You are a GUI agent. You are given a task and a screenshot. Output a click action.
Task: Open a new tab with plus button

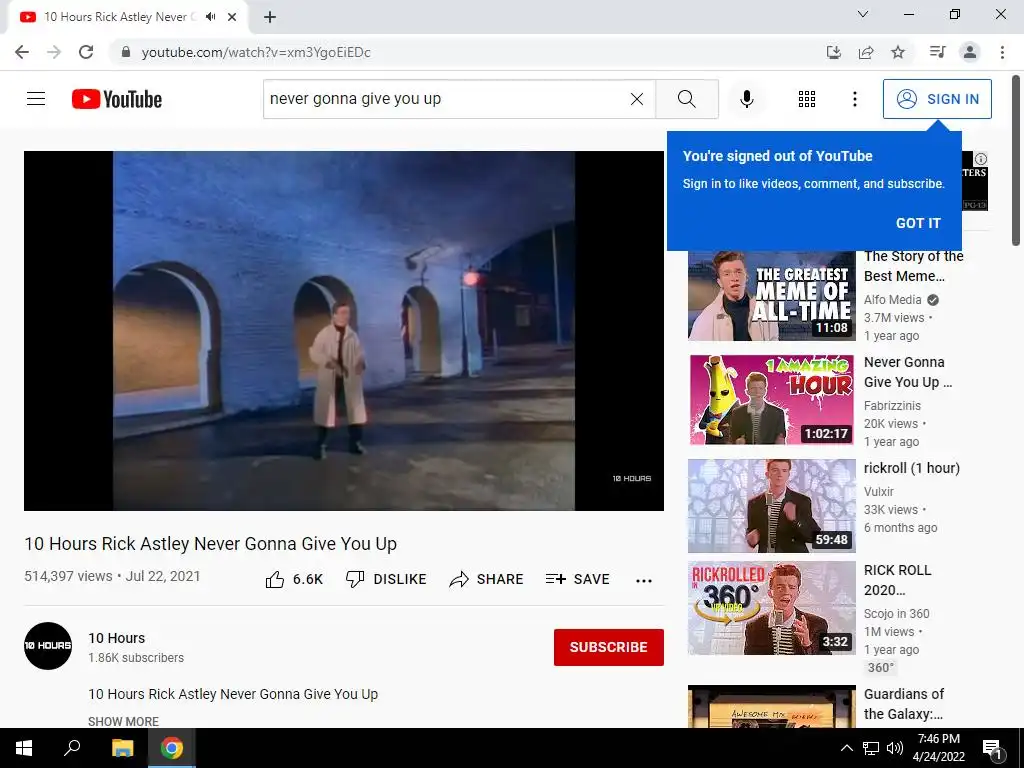(270, 18)
